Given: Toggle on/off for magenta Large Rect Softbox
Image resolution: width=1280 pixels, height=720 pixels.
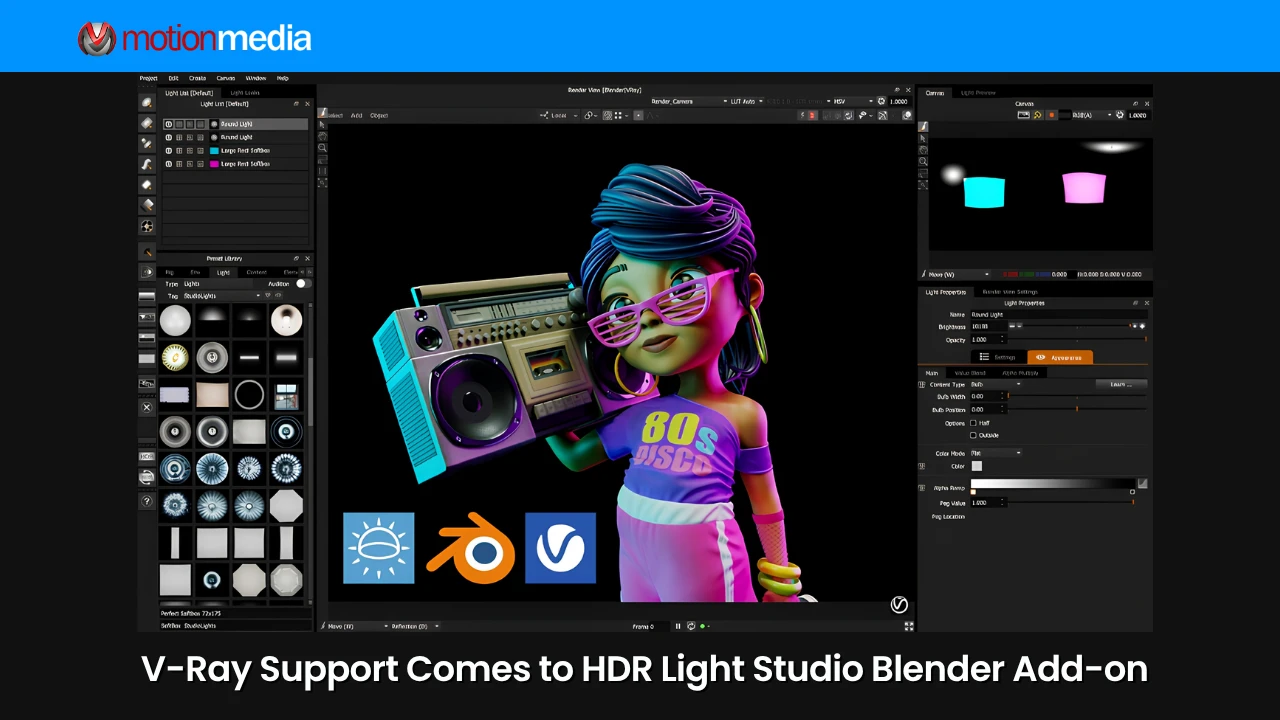Looking at the screenshot, I should pyautogui.click(x=169, y=163).
